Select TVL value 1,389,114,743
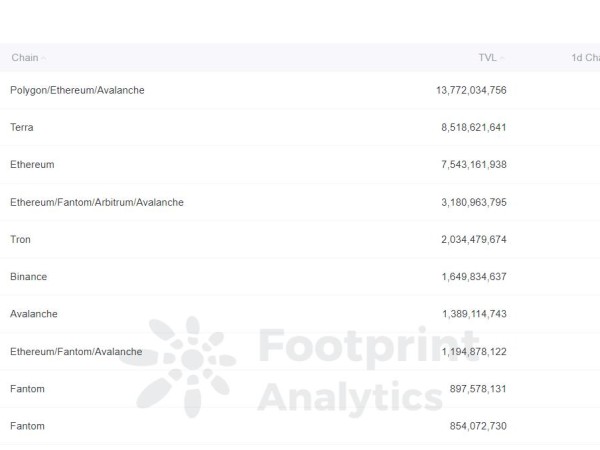600x450 pixels. 474,314
